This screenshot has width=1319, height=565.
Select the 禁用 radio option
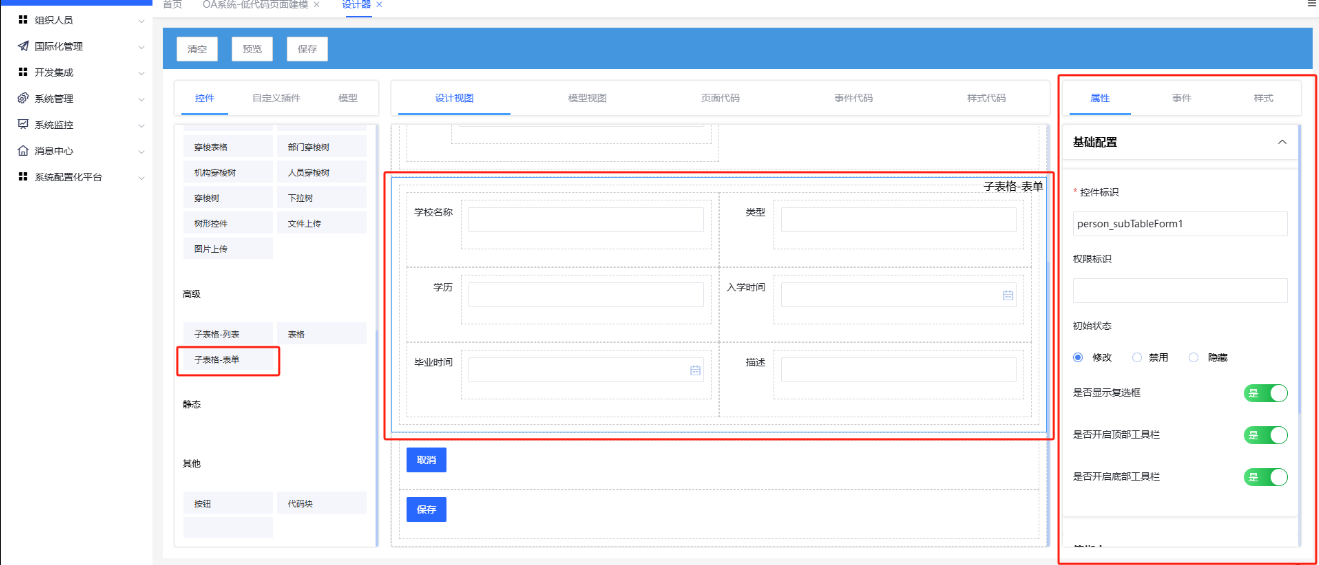1138,357
